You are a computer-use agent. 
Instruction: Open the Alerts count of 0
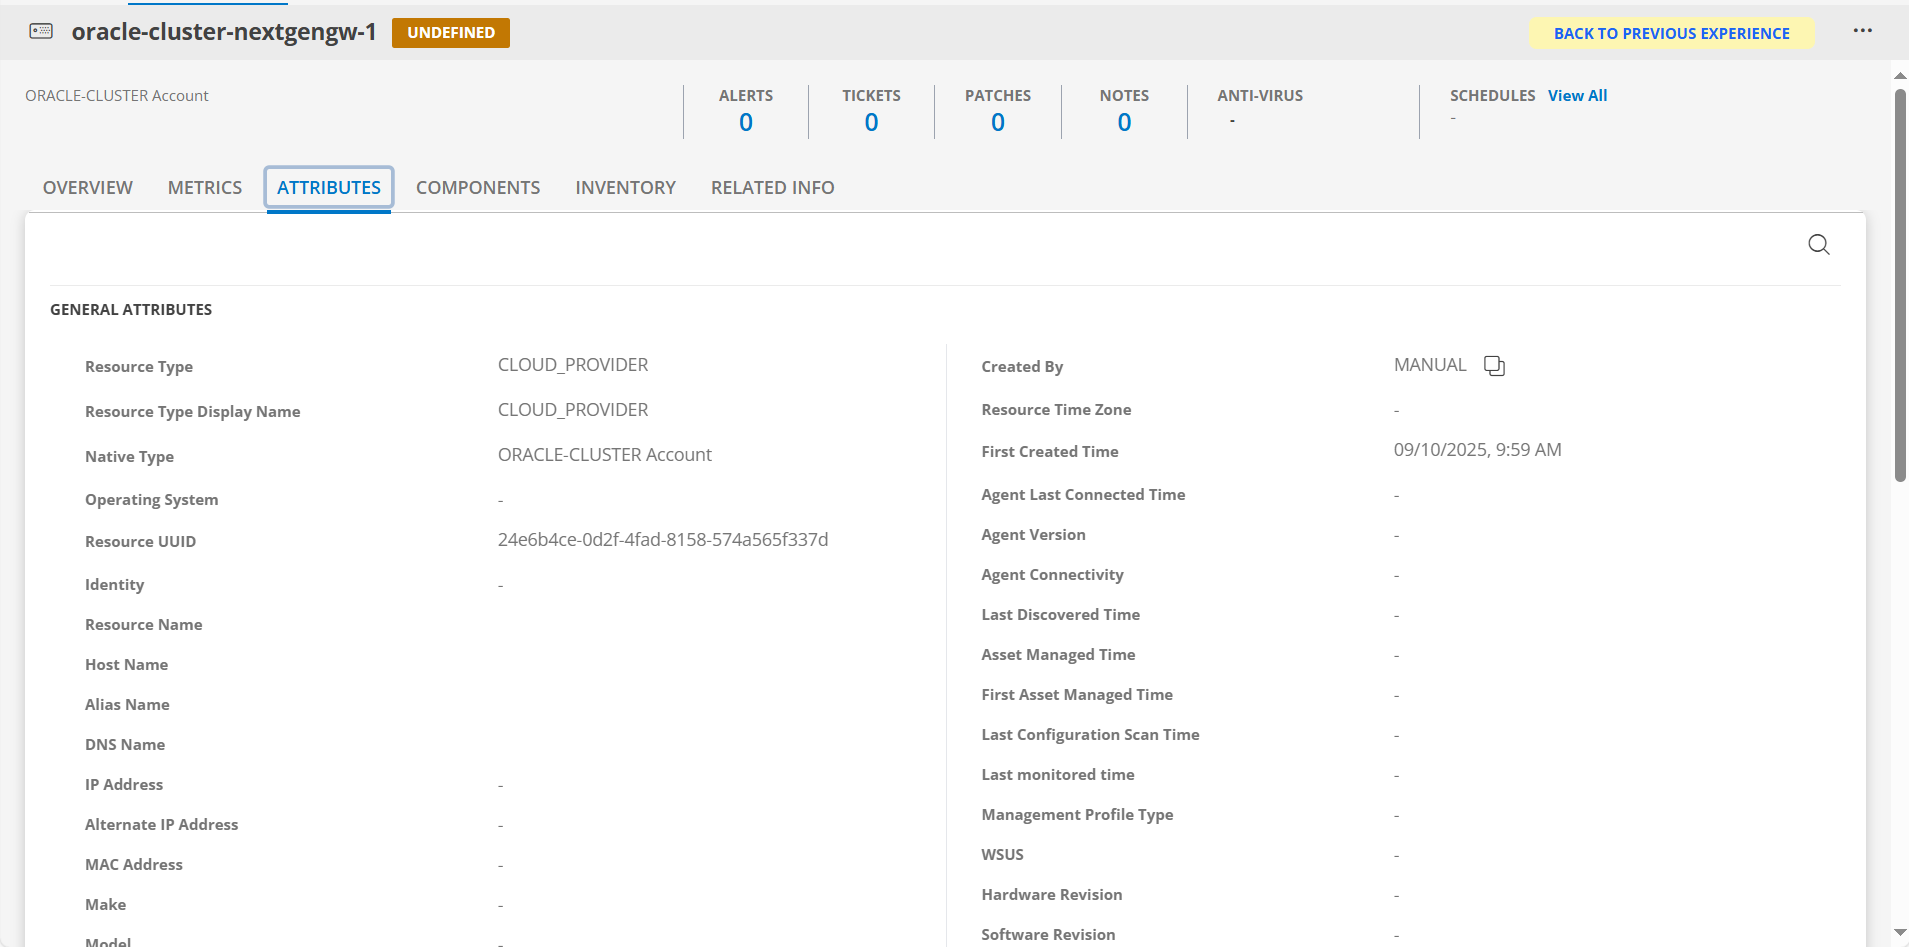(746, 123)
